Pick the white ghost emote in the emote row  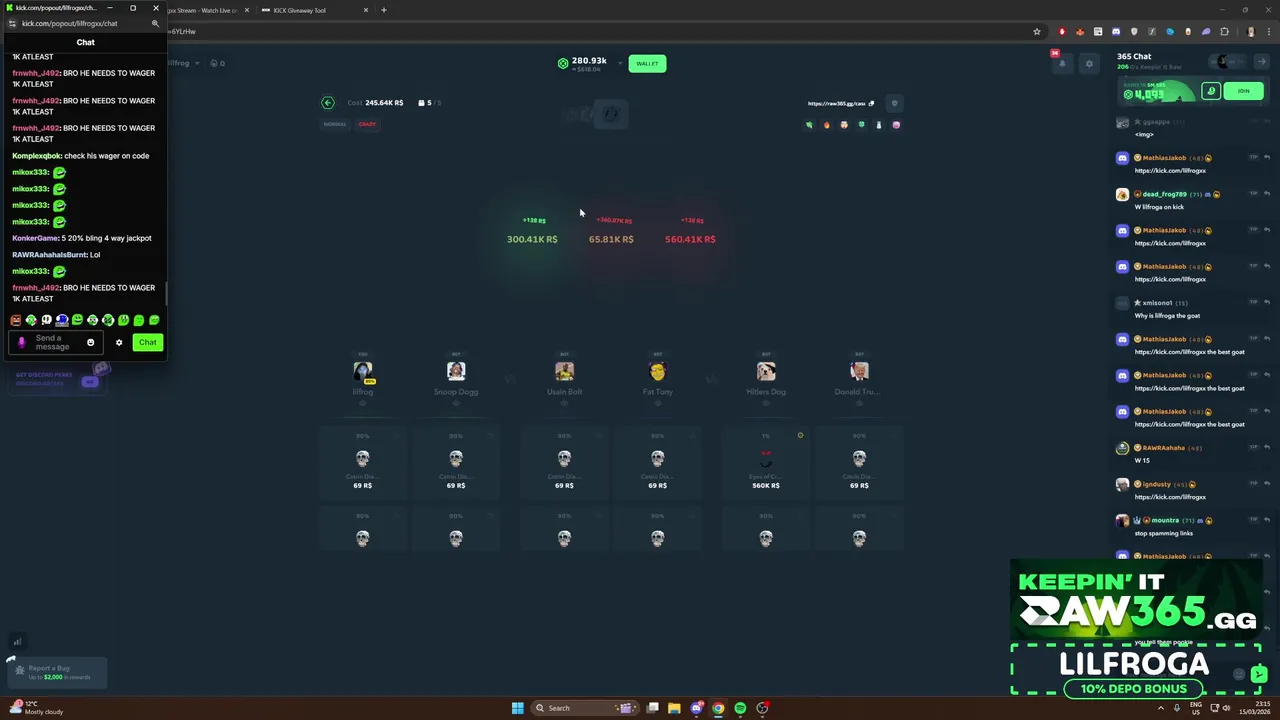click(x=46, y=320)
